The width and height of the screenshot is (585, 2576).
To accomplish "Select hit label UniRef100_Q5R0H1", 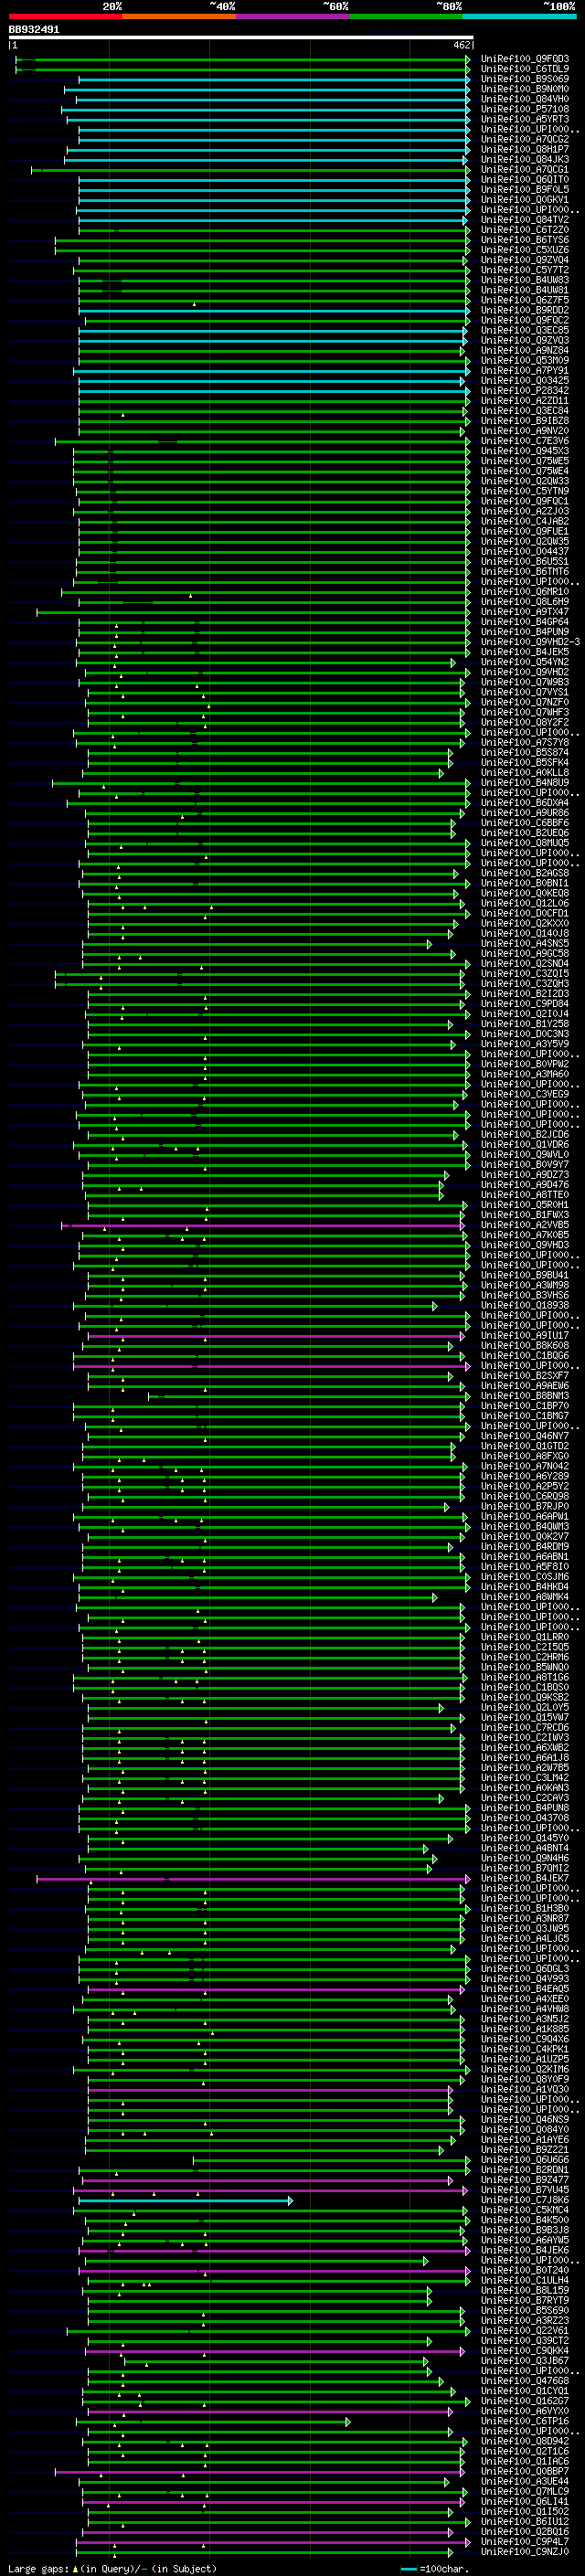I will click(x=525, y=1205).
